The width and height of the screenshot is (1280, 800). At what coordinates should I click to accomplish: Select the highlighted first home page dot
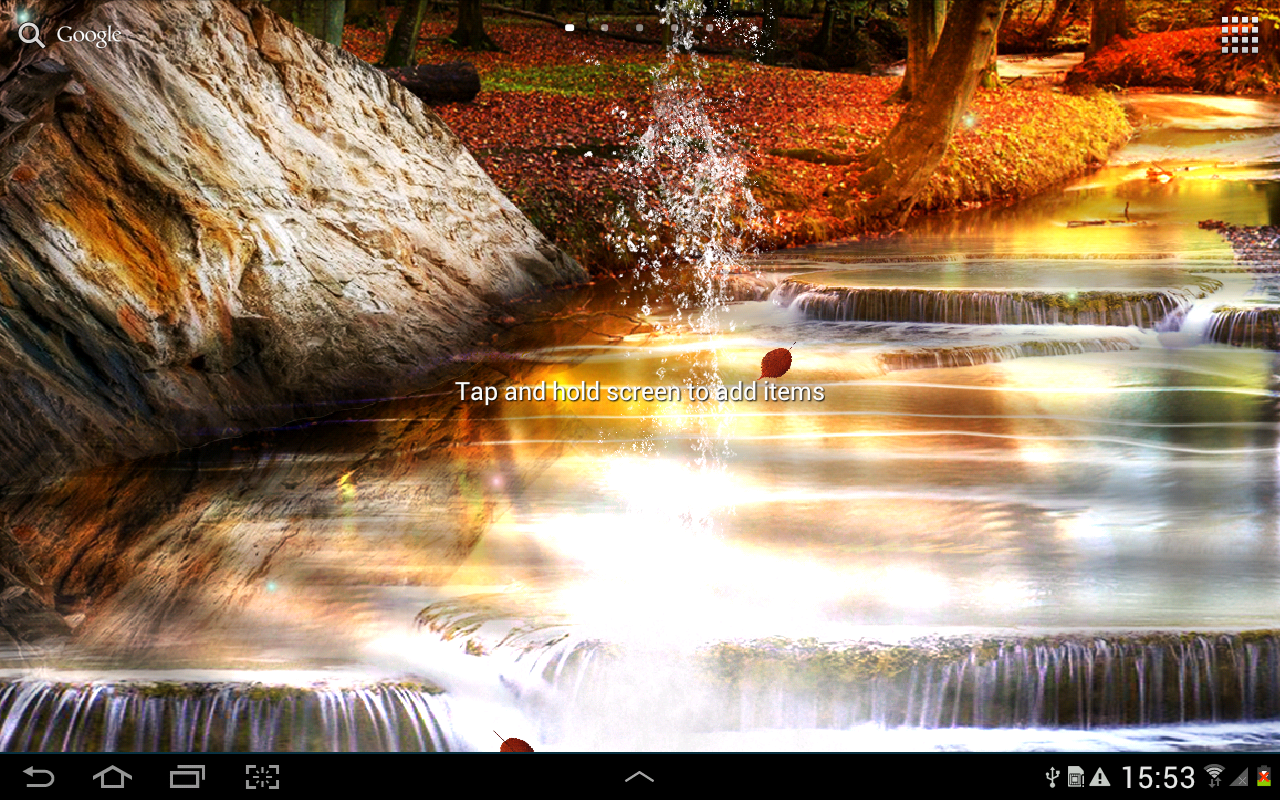point(570,28)
